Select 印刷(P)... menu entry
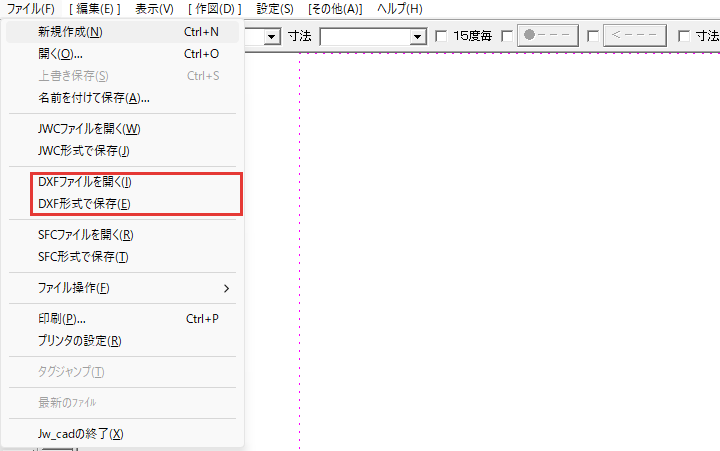Viewport: 720px width, 451px height. 123,319
